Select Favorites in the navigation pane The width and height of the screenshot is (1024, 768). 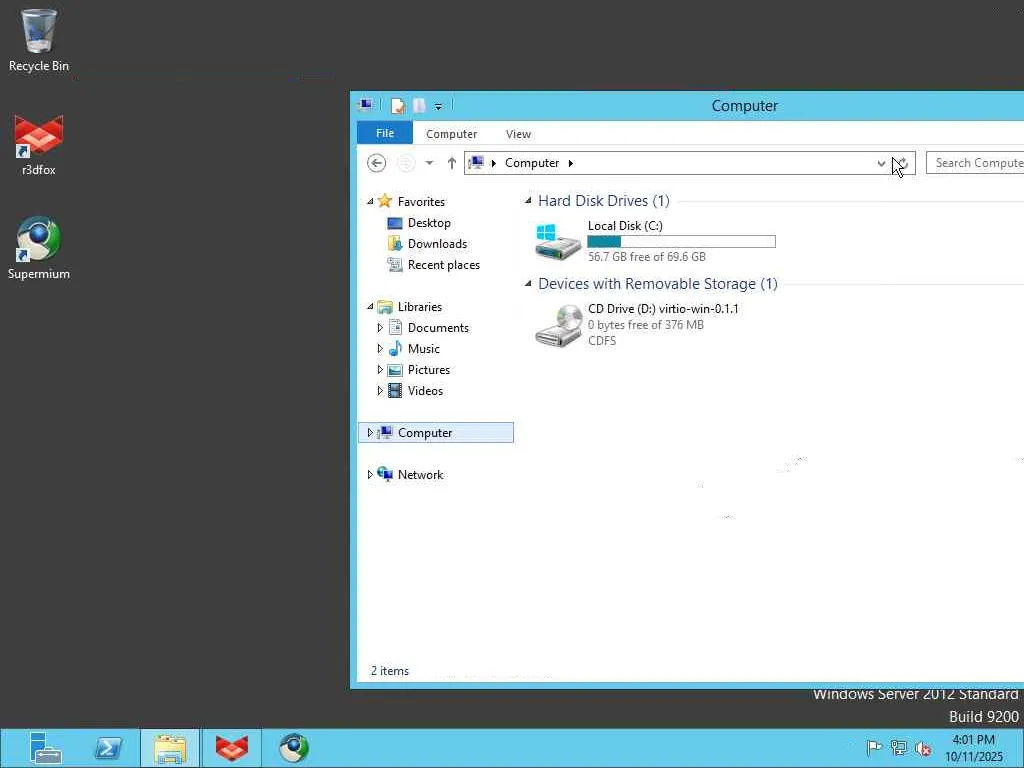pyautogui.click(x=421, y=201)
